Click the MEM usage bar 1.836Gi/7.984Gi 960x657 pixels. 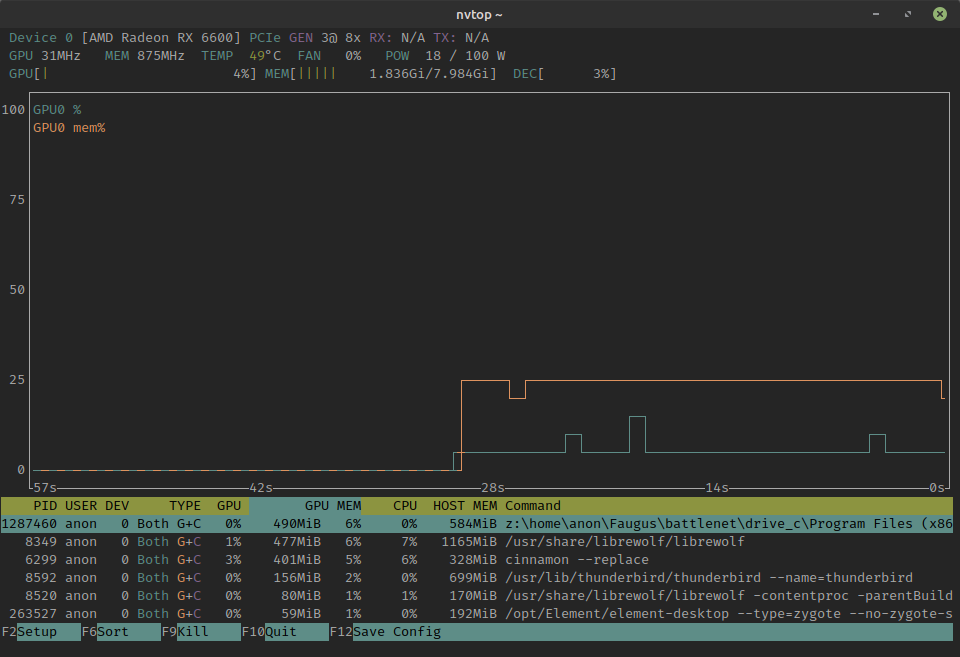click(381, 73)
